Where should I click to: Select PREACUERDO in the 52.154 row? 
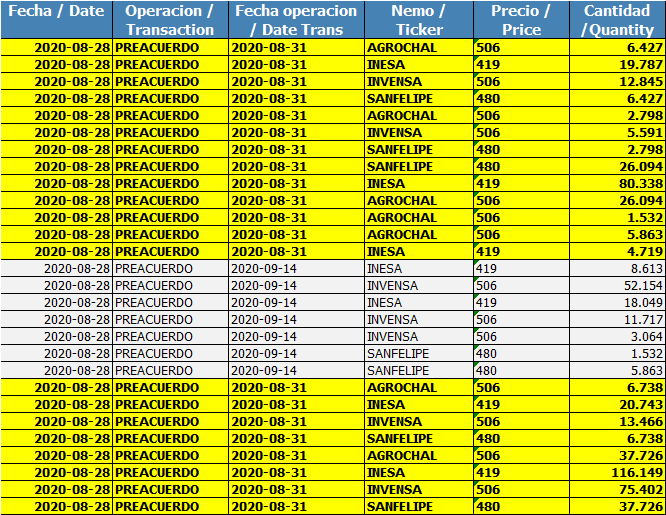pos(170,286)
